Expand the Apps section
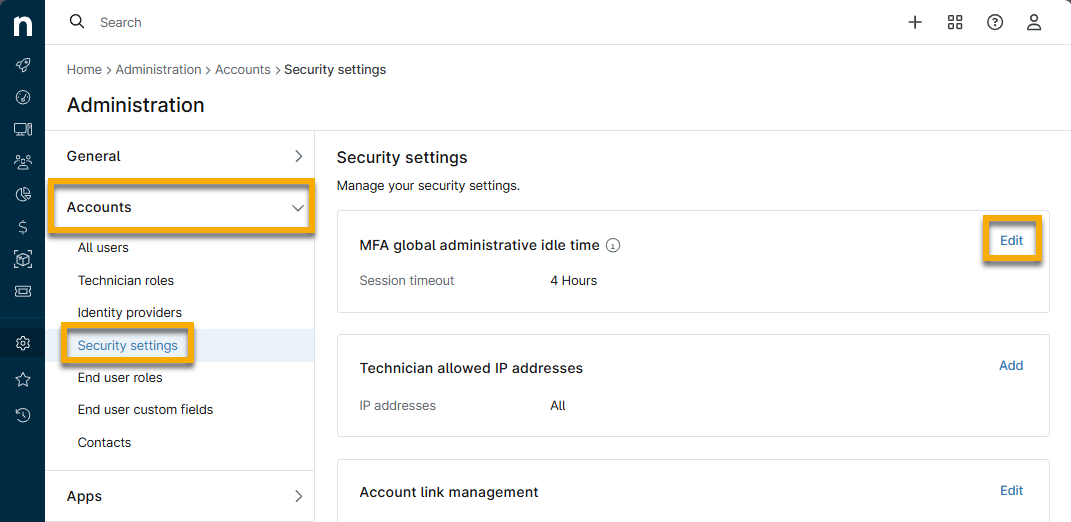Image resolution: width=1071 pixels, height=522 pixels. coord(297,496)
